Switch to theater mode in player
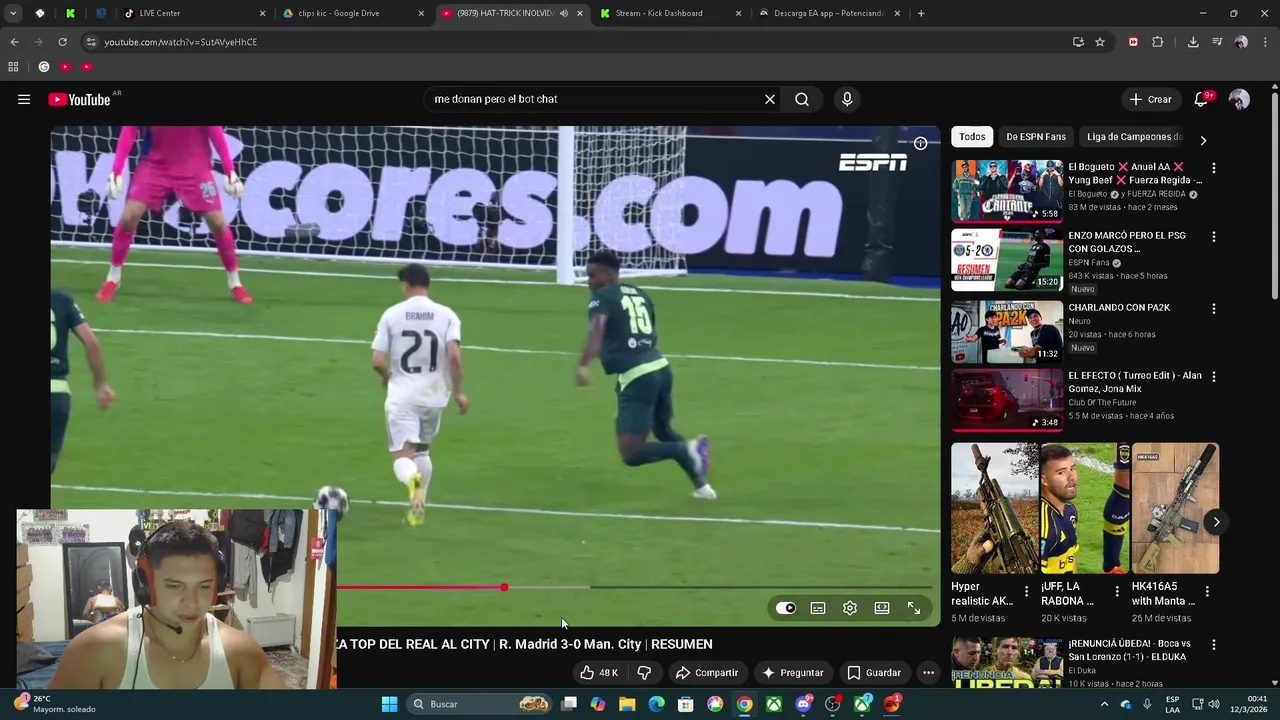The image size is (1280, 720). (x=882, y=608)
